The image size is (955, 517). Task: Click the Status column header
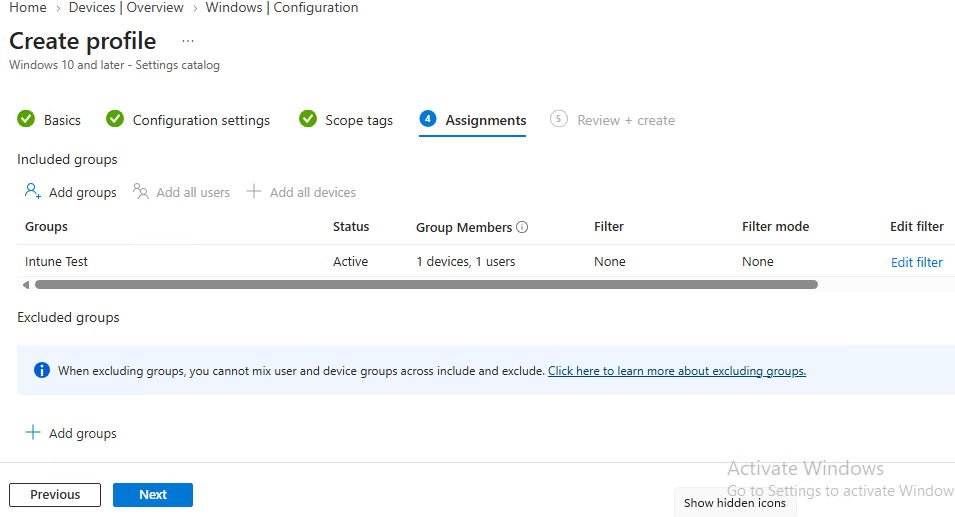[x=351, y=227]
